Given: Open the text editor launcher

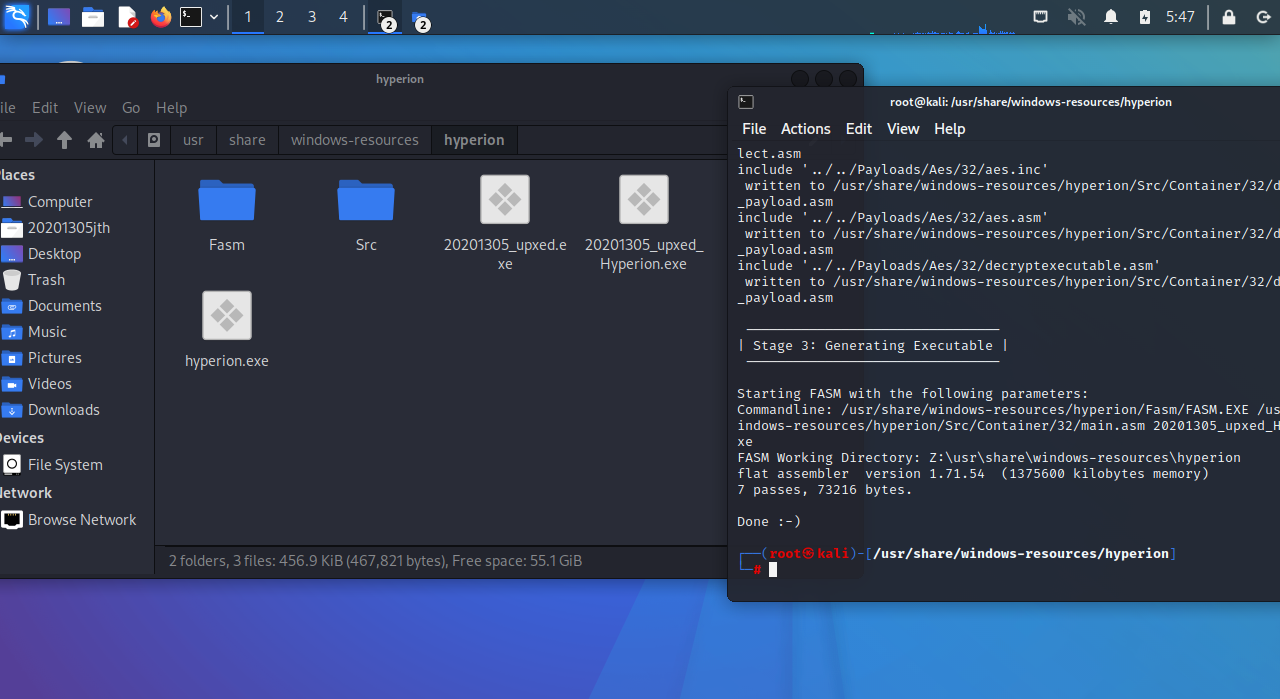Looking at the screenshot, I should pyautogui.click(x=127, y=17).
